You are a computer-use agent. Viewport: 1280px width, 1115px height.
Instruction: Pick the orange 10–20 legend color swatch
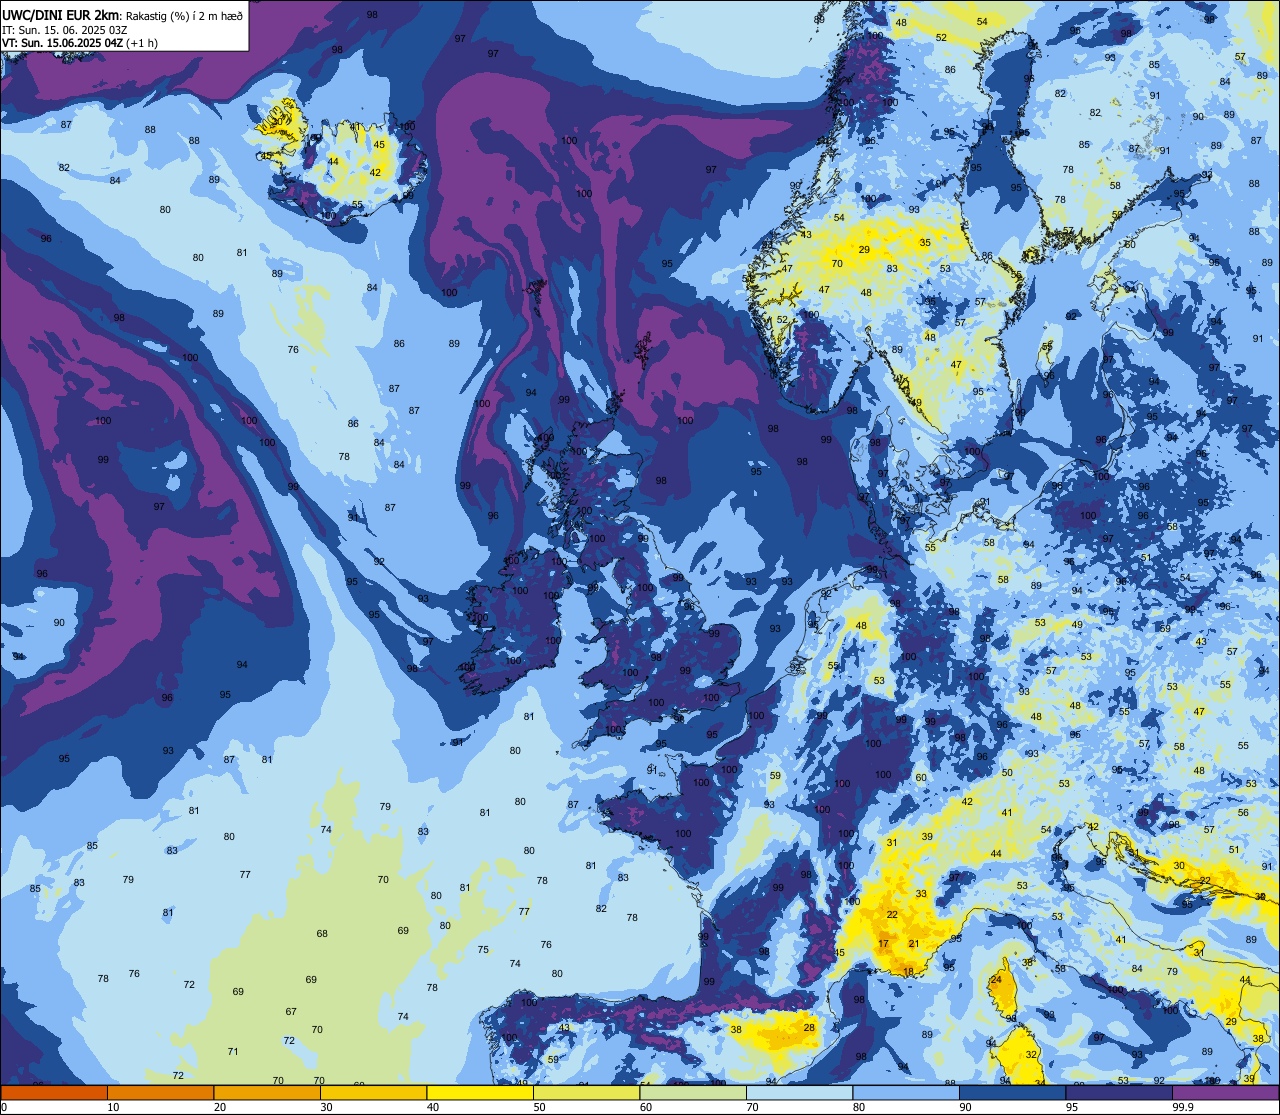coord(160,1093)
